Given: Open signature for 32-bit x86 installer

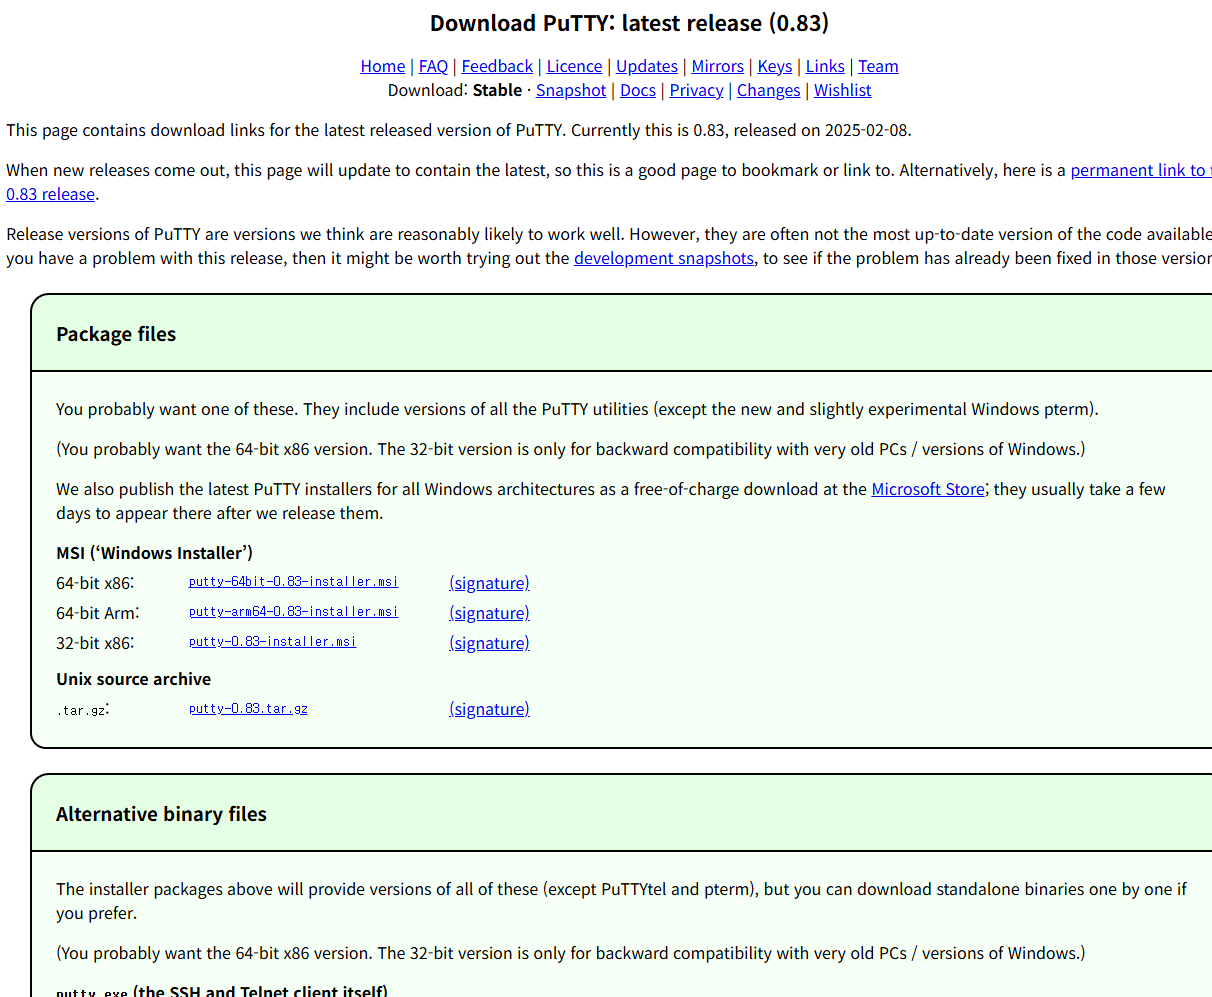Looking at the screenshot, I should 489,643.
